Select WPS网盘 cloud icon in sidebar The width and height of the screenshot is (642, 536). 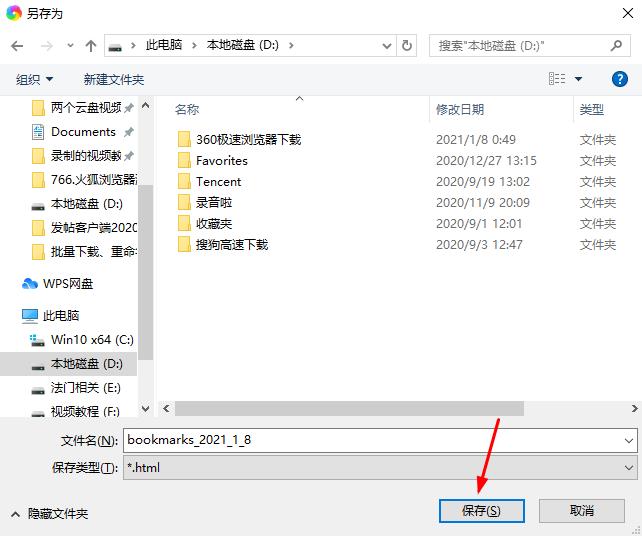click(29, 283)
